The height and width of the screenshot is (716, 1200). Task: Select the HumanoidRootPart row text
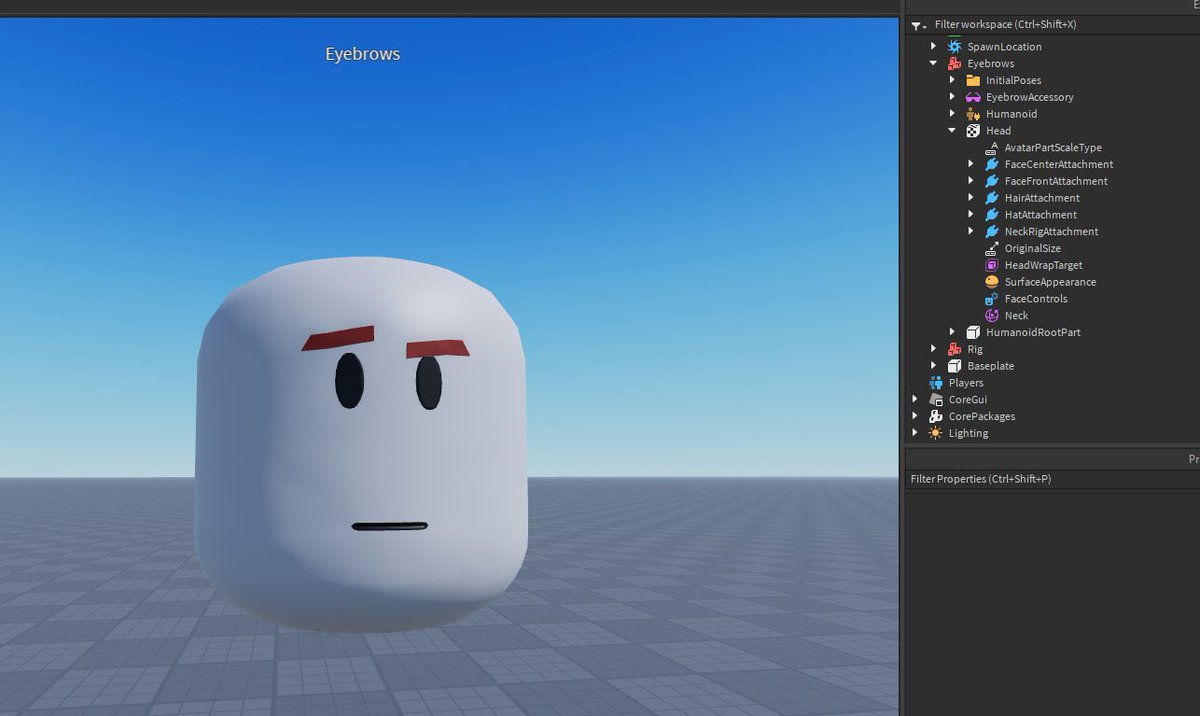1033,333
